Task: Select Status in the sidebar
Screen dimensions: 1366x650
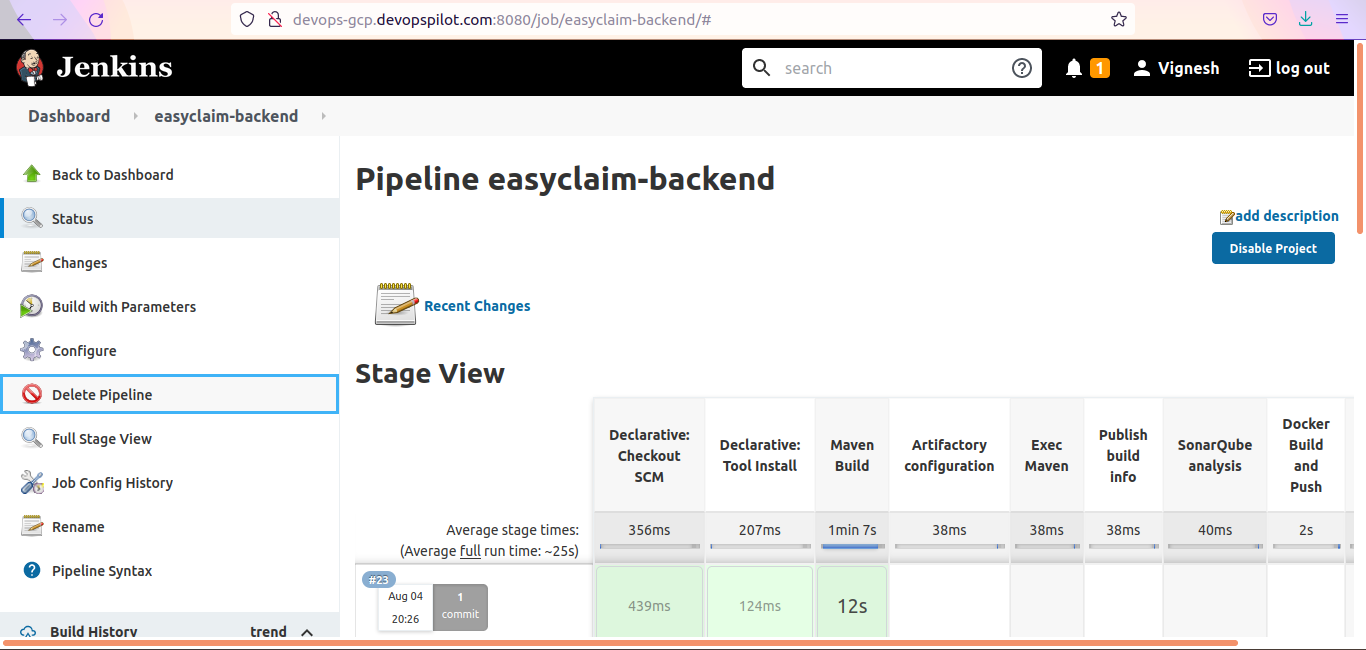Action: pos(170,218)
